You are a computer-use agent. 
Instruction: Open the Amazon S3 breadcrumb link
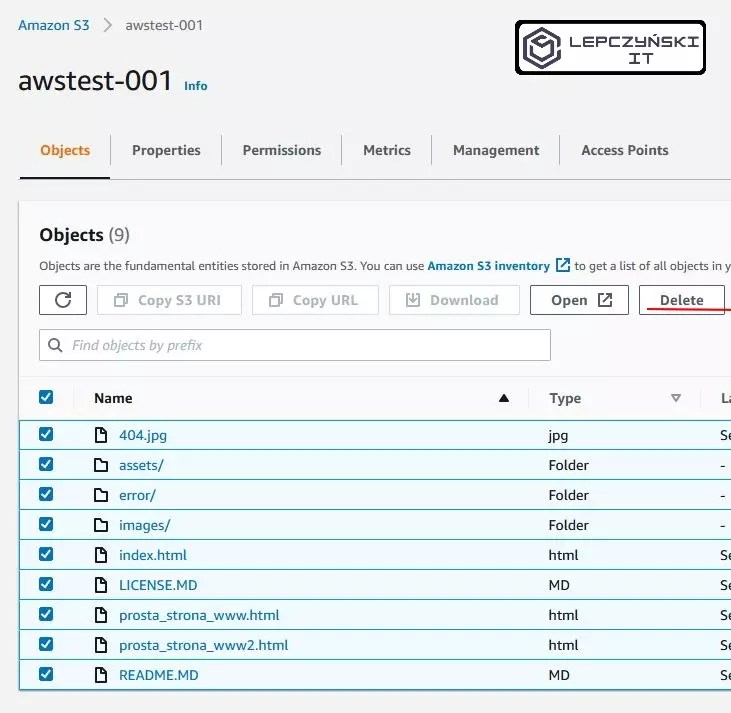(x=54, y=25)
